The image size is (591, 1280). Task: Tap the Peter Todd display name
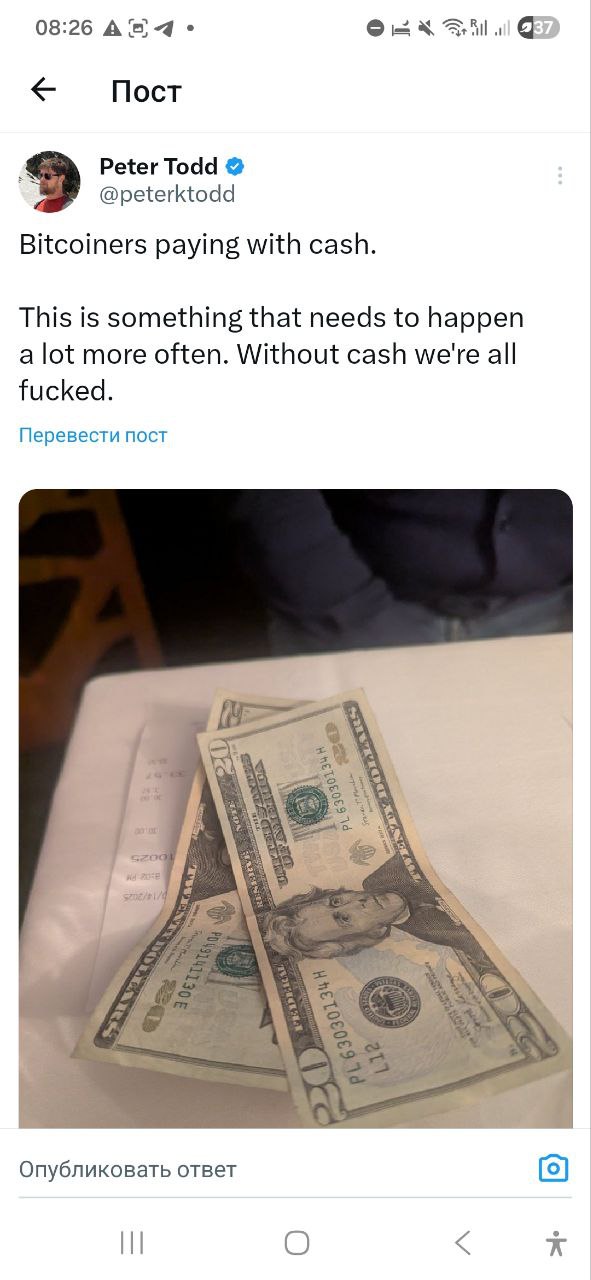pyautogui.click(x=158, y=166)
